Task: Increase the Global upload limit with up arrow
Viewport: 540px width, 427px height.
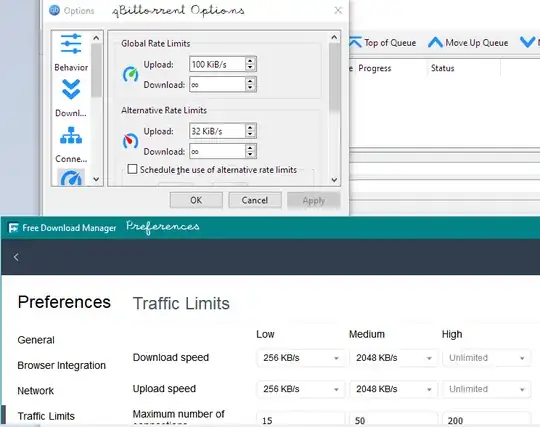Action: (250, 61)
